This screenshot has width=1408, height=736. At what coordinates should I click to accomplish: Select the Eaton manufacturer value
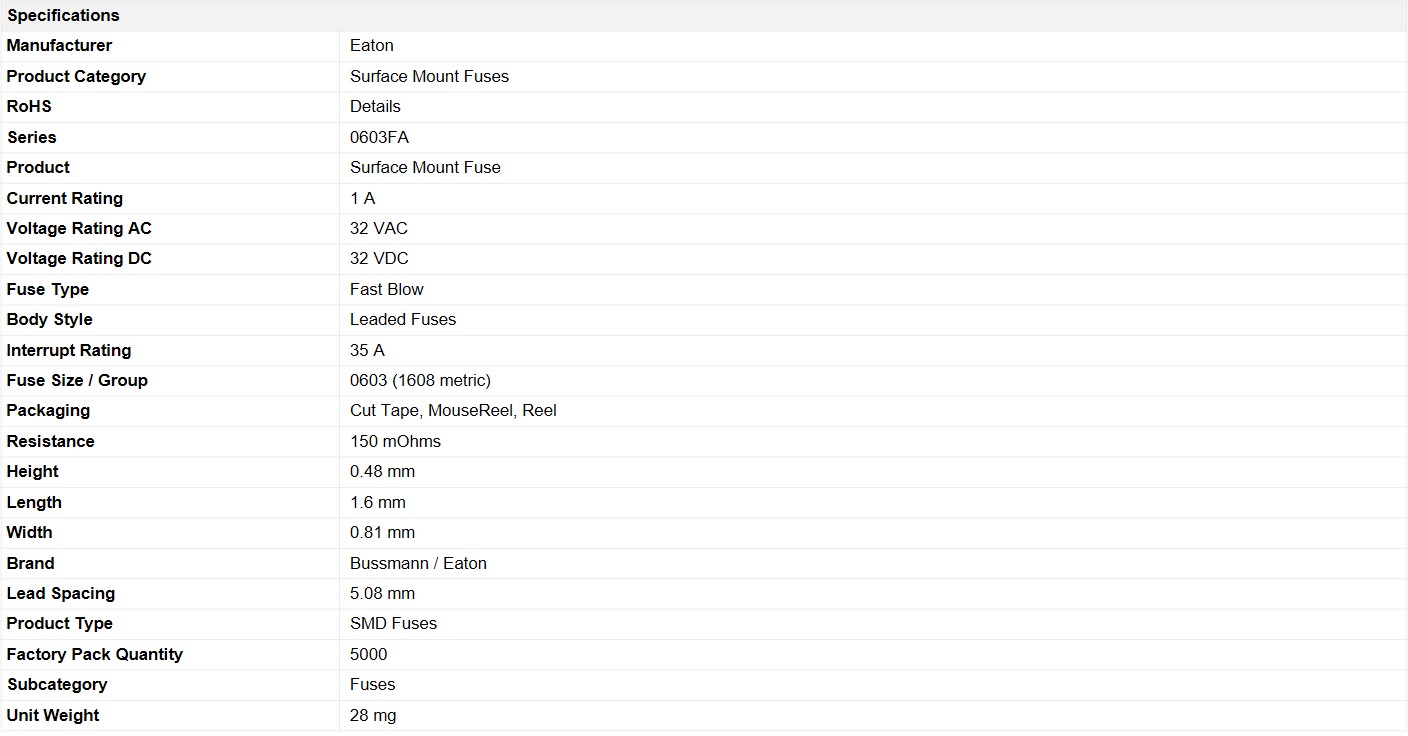pyautogui.click(x=372, y=45)
